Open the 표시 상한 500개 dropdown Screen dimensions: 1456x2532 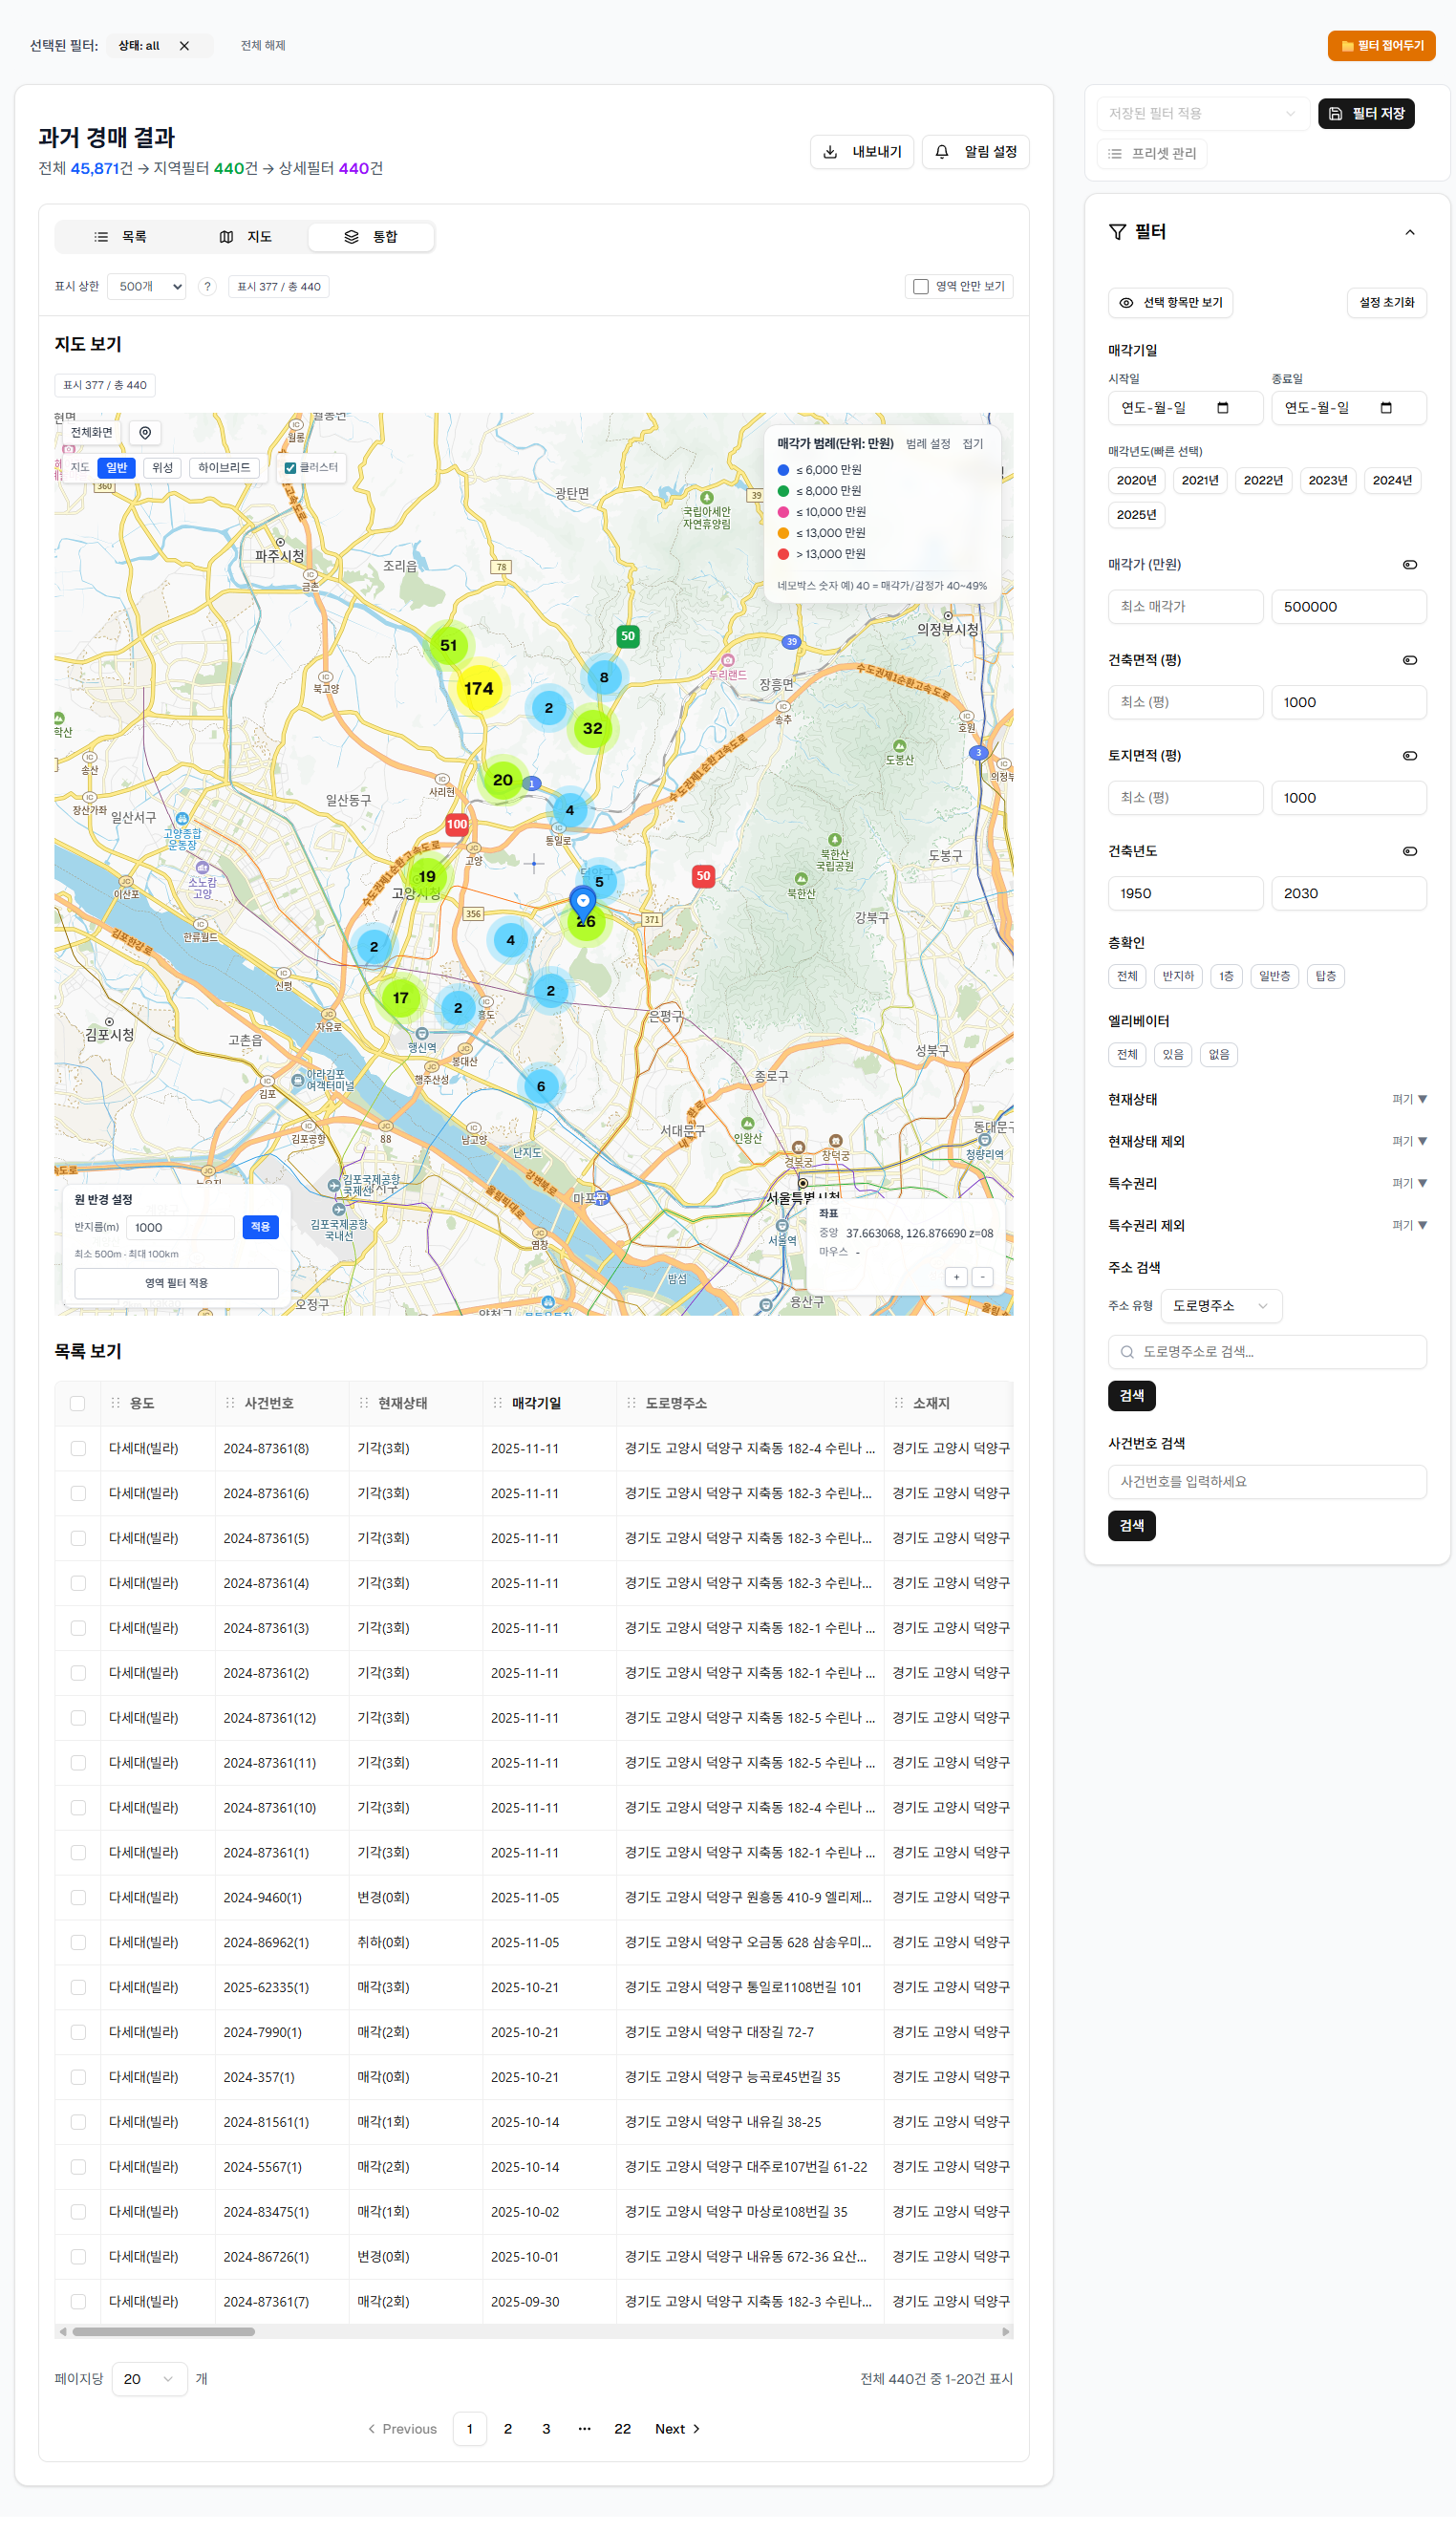[x=147, y=287]
